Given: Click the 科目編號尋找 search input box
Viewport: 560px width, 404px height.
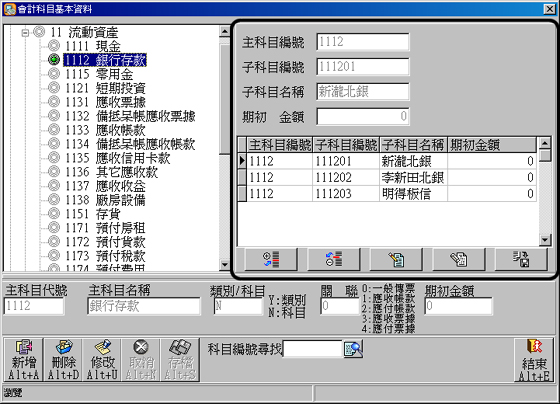Looking at the screenshot, I should coord(313,349).
